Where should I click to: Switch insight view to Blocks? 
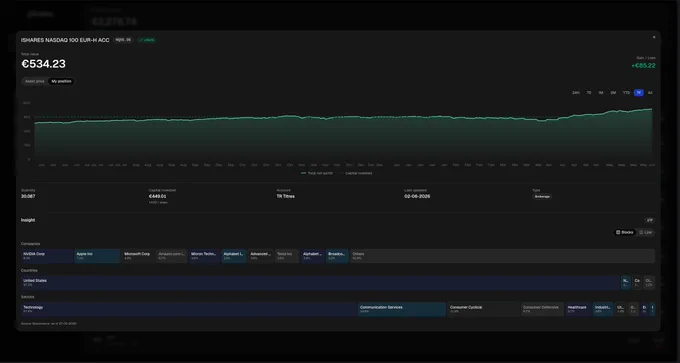pyautogui.click(x=625, y=232)
